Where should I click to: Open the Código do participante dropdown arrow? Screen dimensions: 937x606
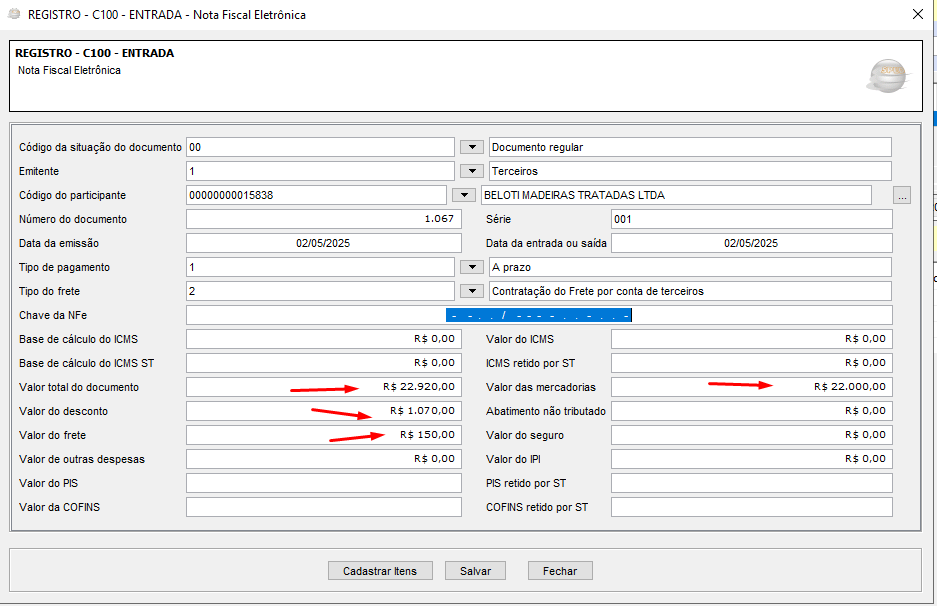coord(464,195)
